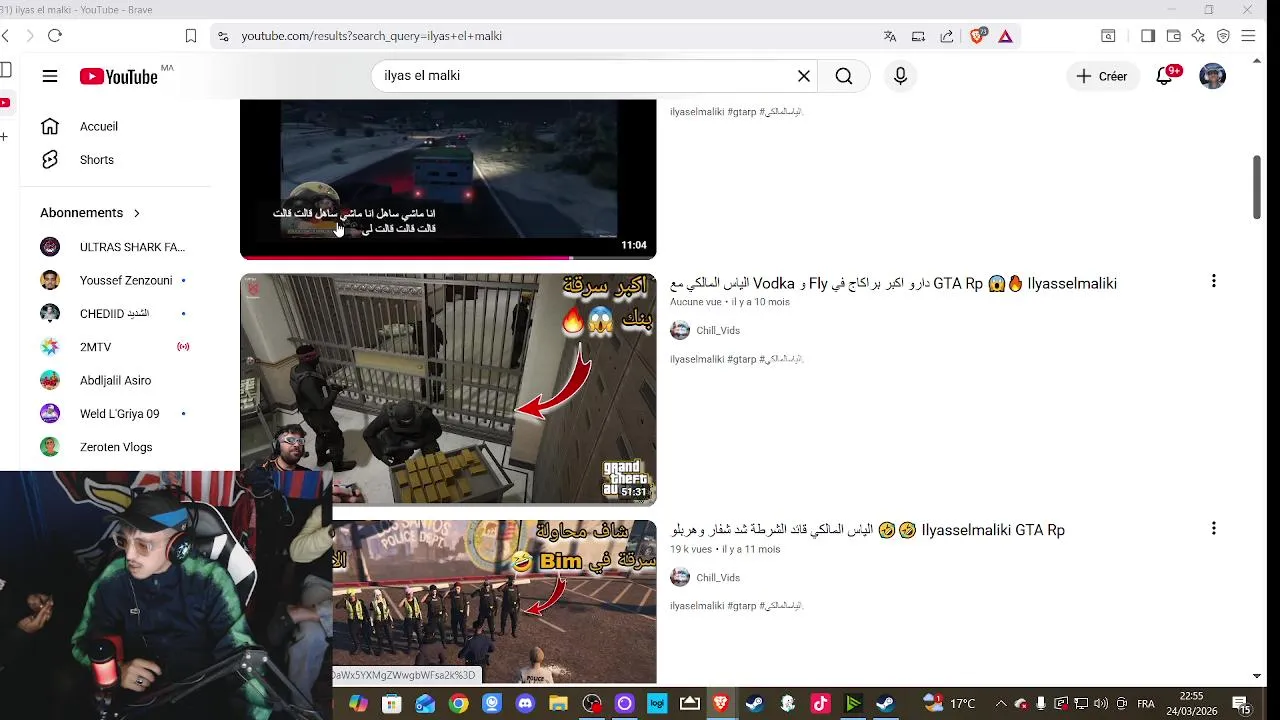Open the YouTube hamburger guide menu
This screenshot has height=720, width=1280.
pos(50,76)
